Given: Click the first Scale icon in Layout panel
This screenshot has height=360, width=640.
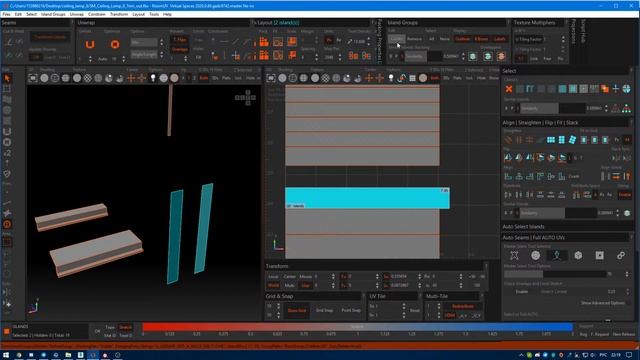Looking at the screenshot, I should 292,42.
